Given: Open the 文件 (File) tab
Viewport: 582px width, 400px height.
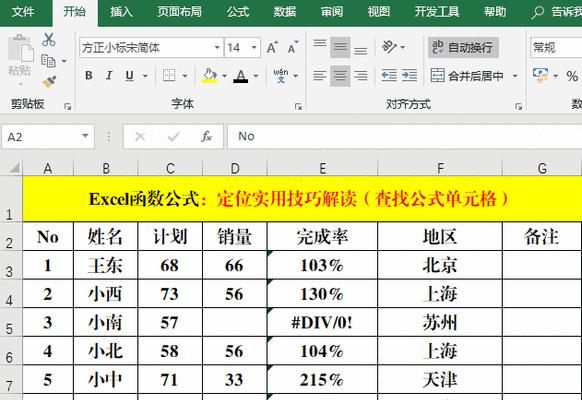Looking at the screenshot, I should click(23, 12).
